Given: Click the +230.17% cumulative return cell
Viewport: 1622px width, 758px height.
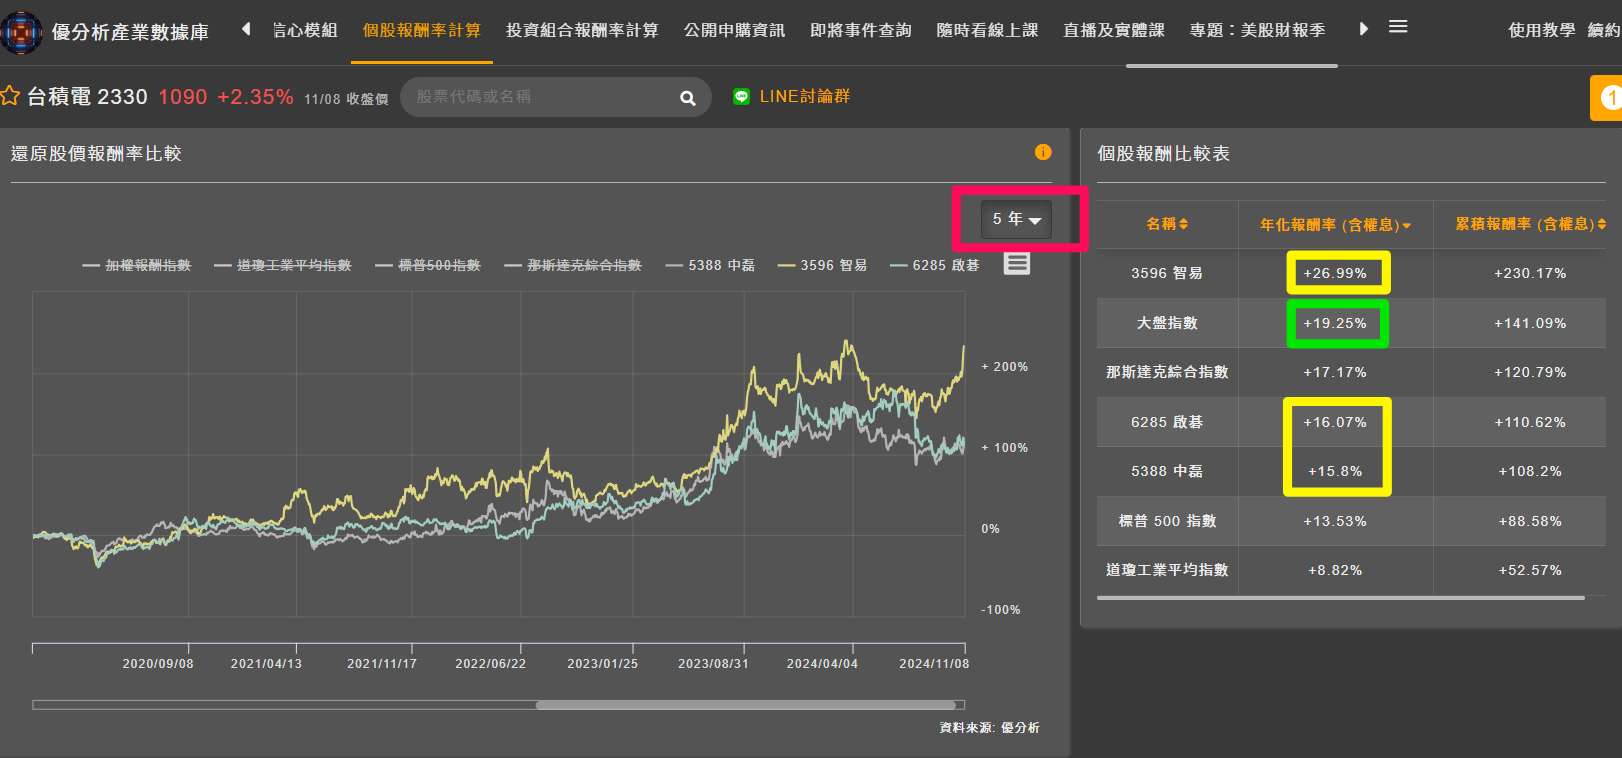Looking at the screenshot, I should (1530, 273).
